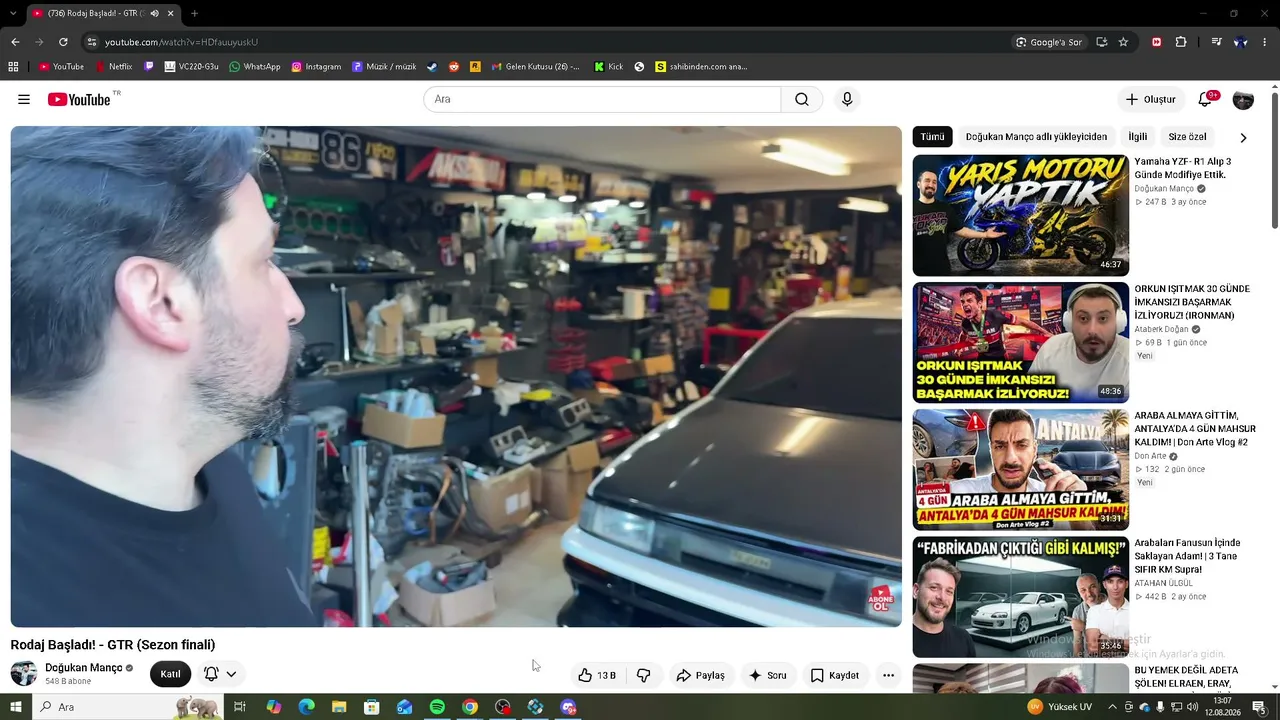Open the WhatsApp bookmark
This screenshot has height=720, width=1280.
[255, 67]
